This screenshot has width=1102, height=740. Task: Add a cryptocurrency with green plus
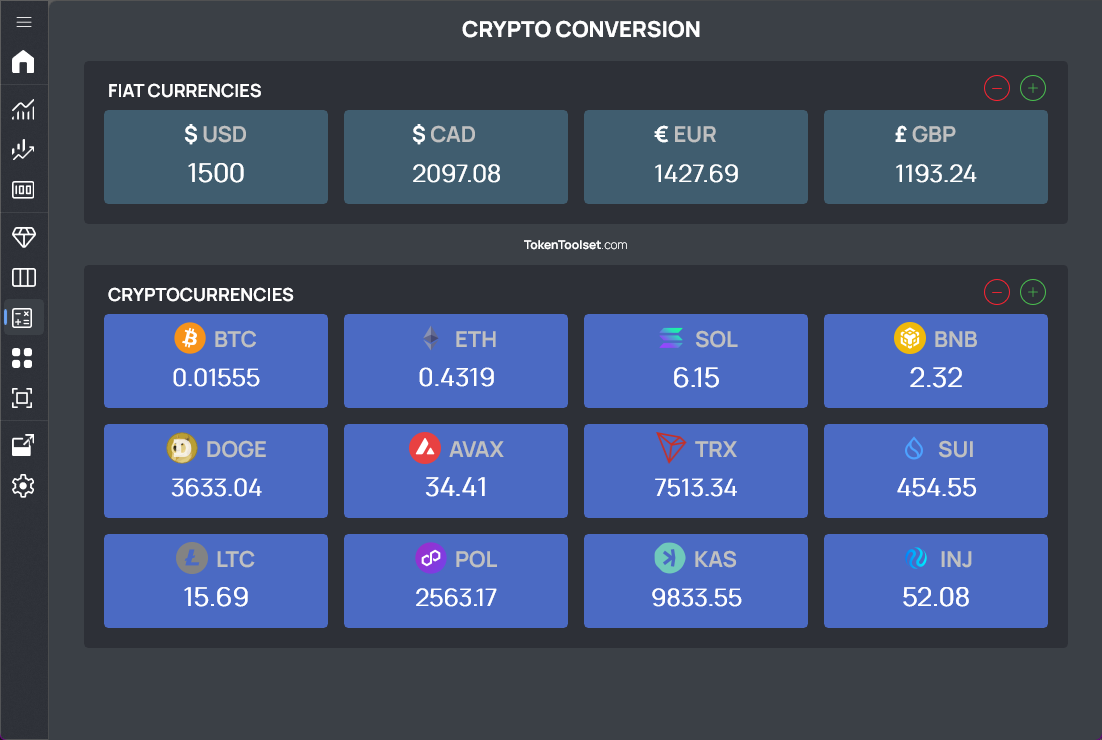1032,292
